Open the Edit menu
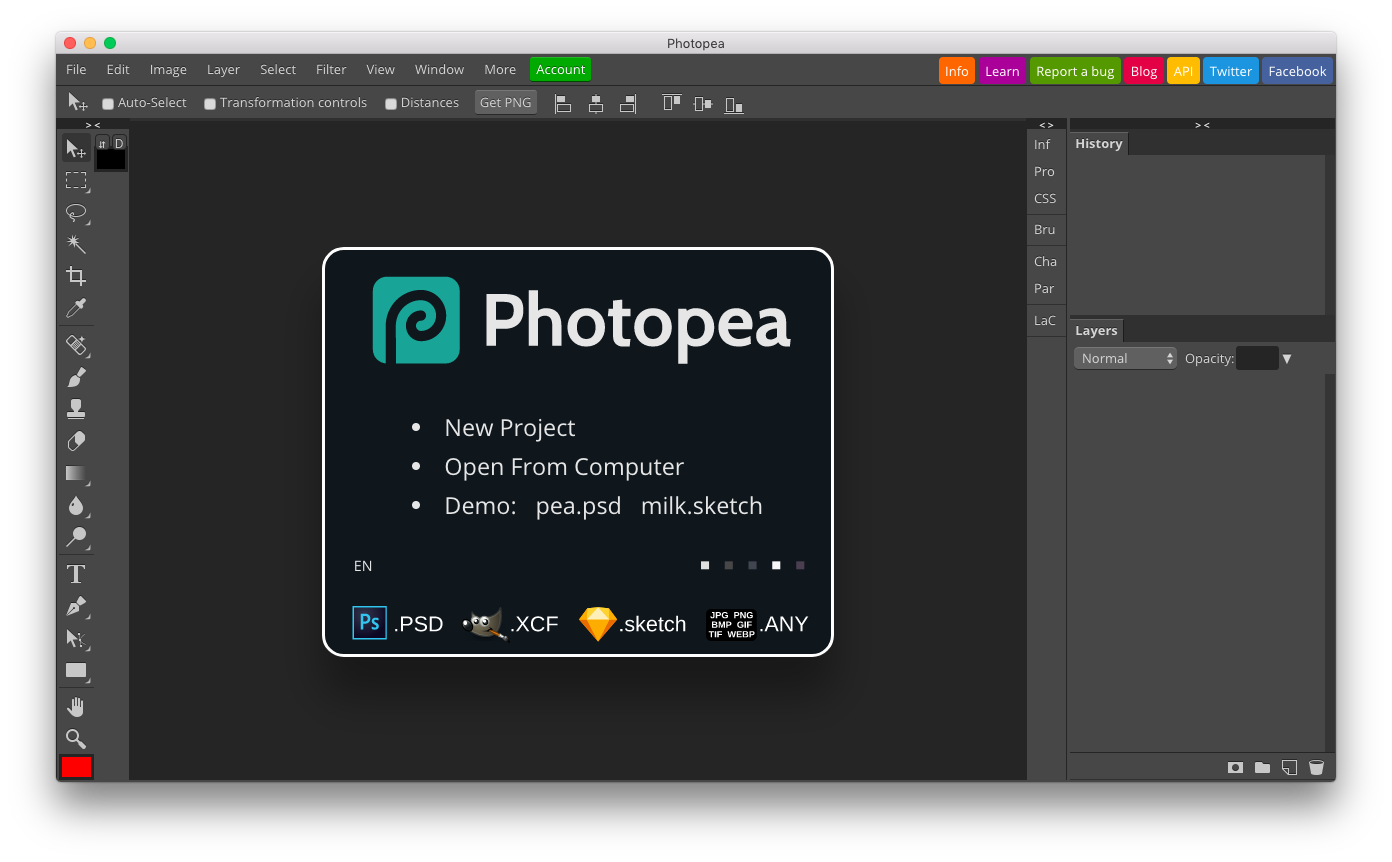This screenshot has width=1392, height=862. pyautogui.click(x=118, y=69)
